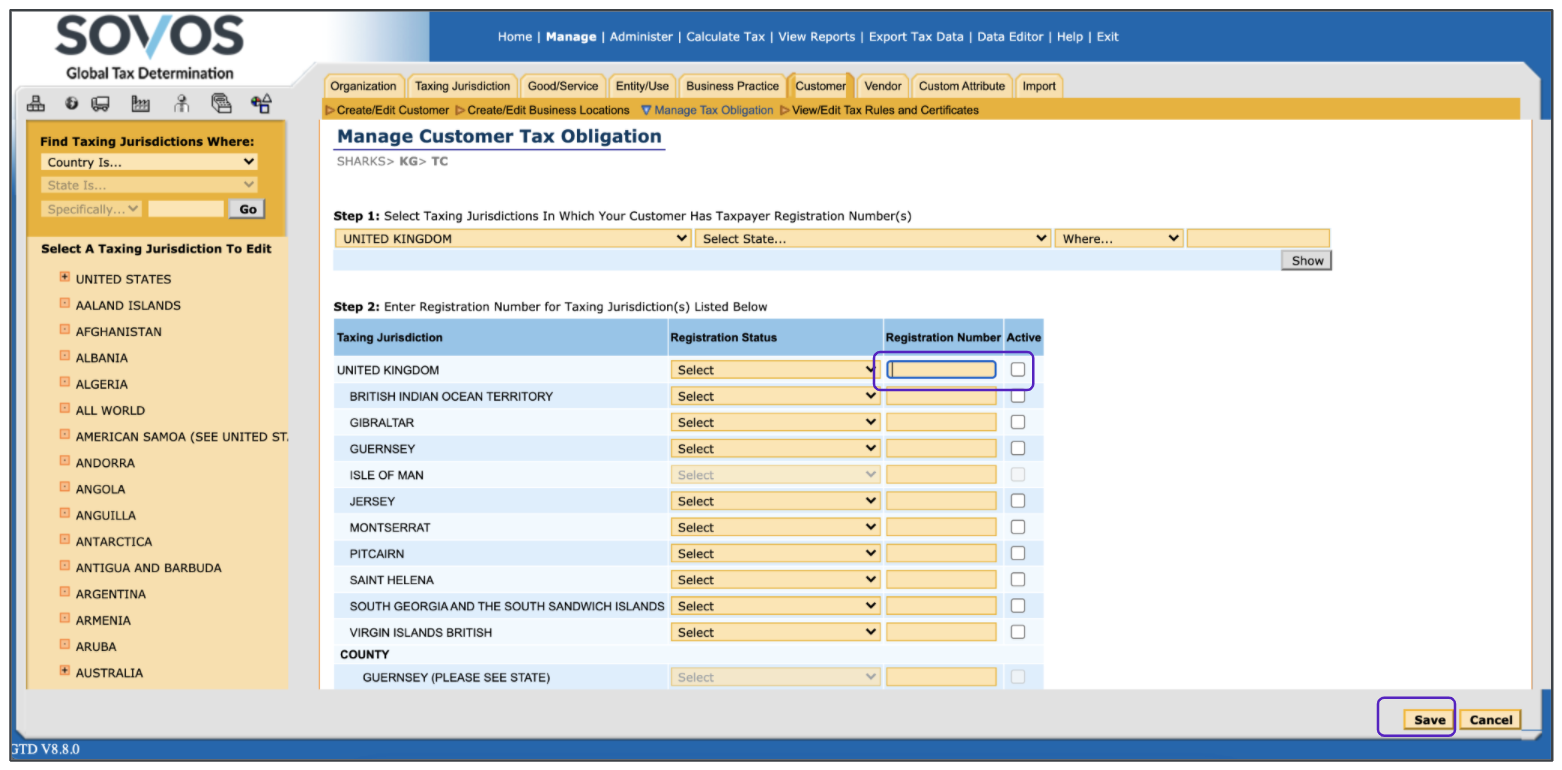Click the Show button
1562x770 pixels.
[1307, 261]
